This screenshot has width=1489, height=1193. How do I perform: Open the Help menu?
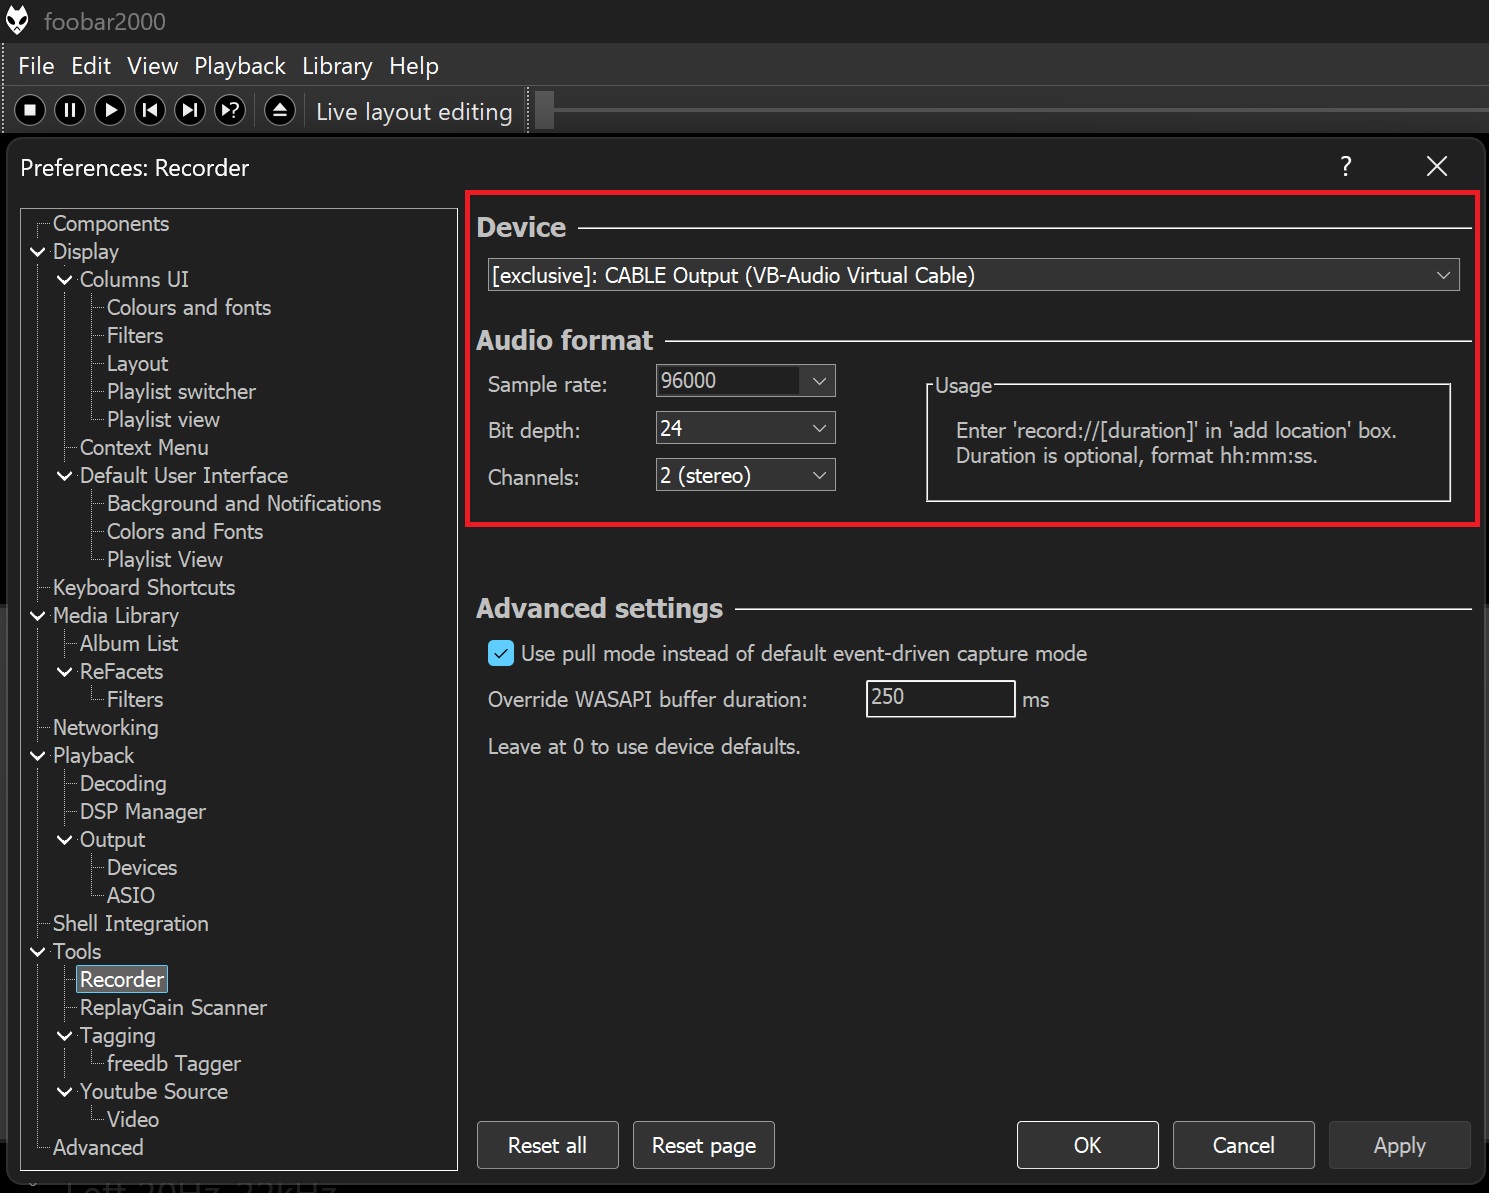pos(414,66)
